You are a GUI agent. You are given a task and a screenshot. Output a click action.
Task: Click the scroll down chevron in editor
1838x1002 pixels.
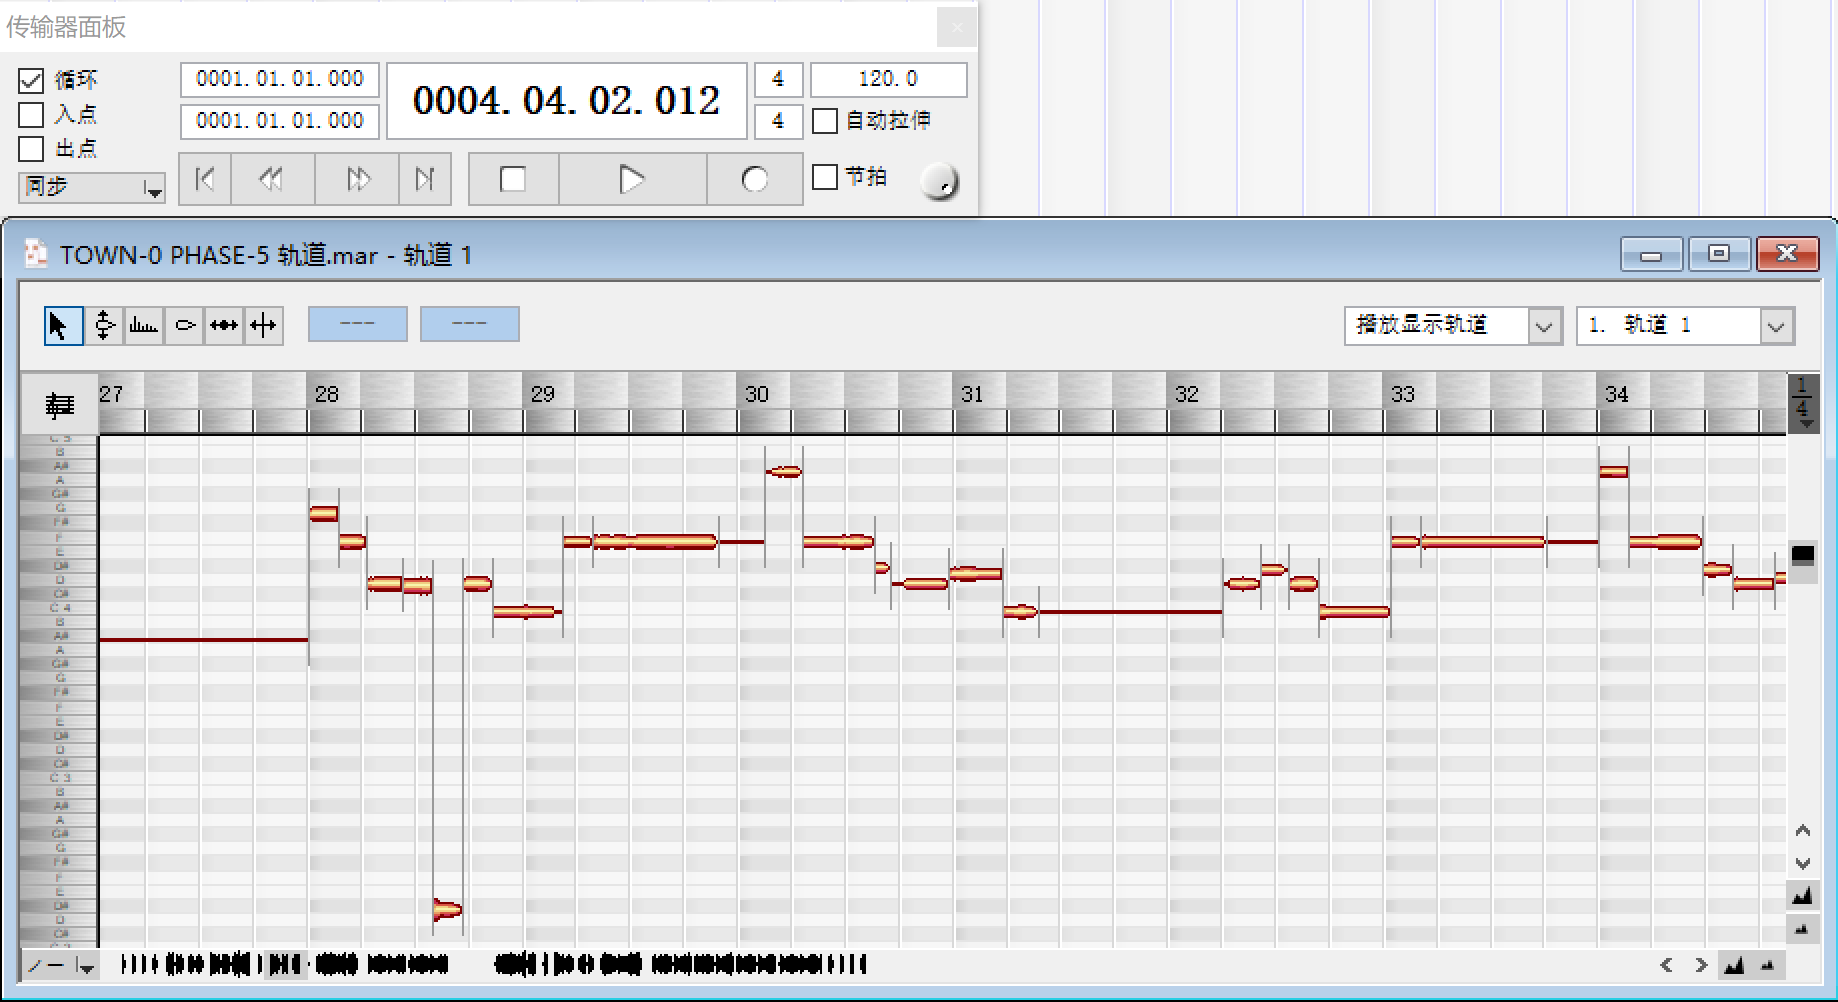coord(1803,863)
